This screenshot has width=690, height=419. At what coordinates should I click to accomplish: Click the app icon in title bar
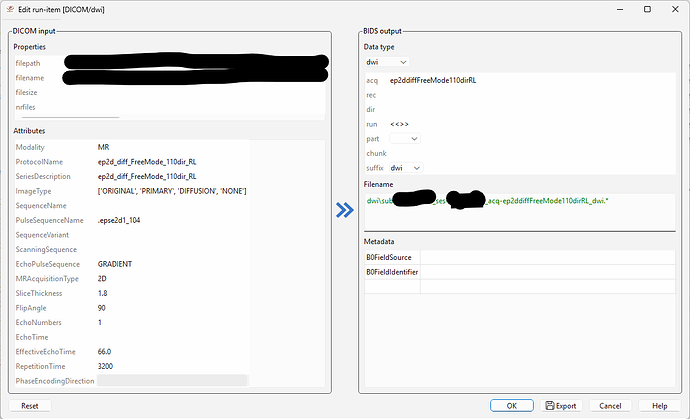click(10, 9)
